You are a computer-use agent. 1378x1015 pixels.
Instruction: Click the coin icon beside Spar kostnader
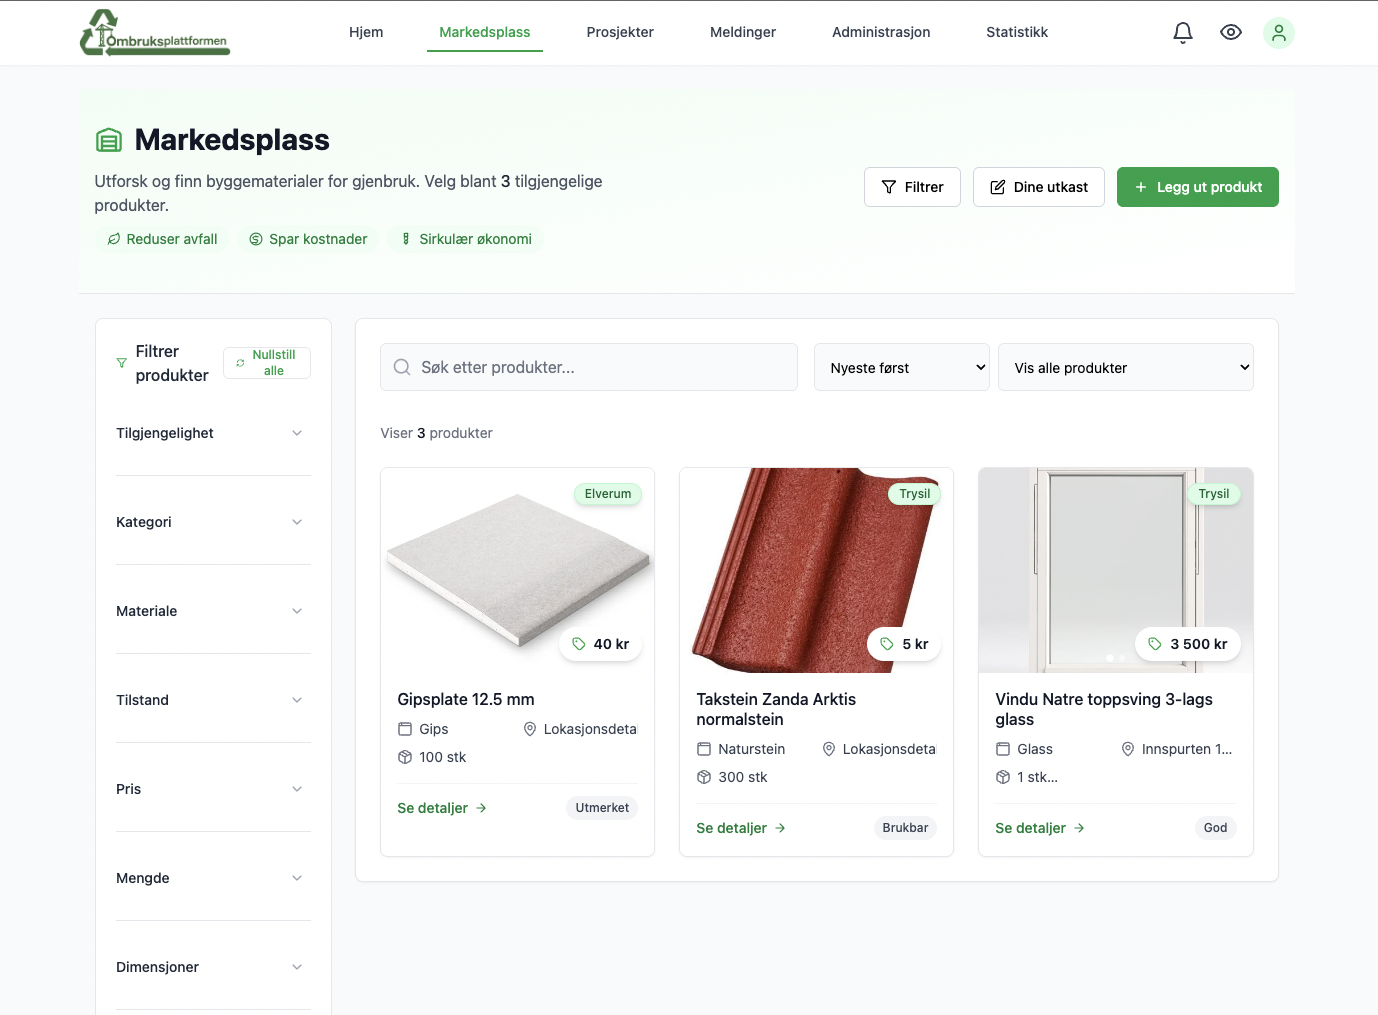(x=256, y=239)
